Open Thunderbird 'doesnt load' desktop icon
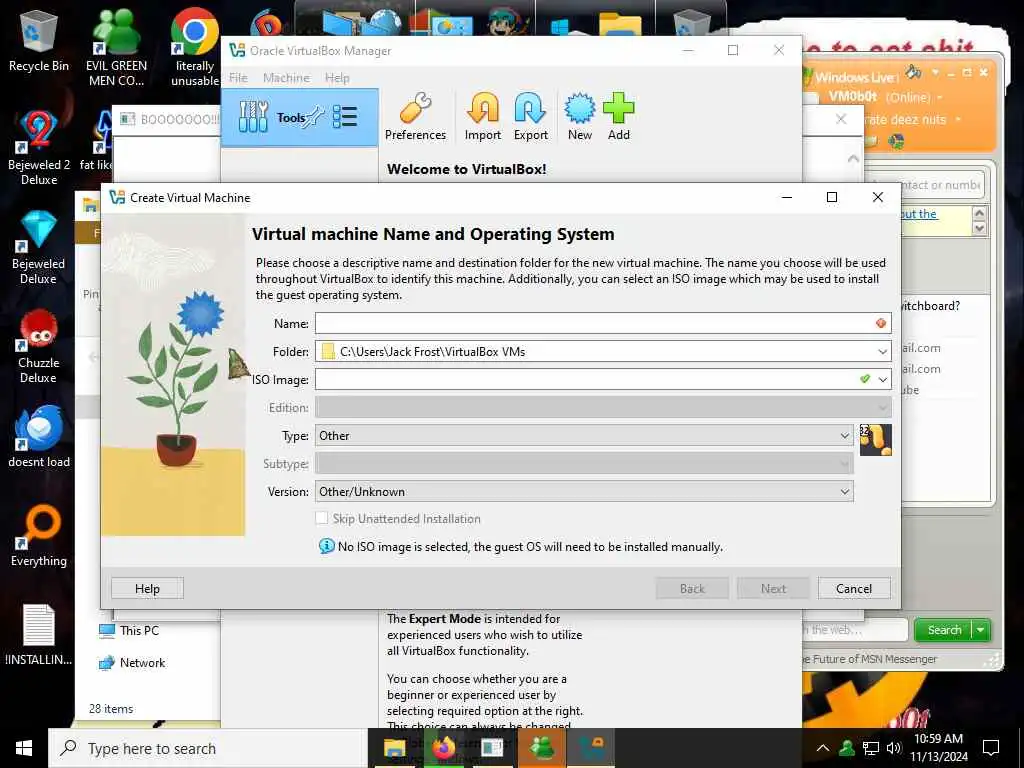The height and width of the screenshot is (768, 1024). point(39,436)
